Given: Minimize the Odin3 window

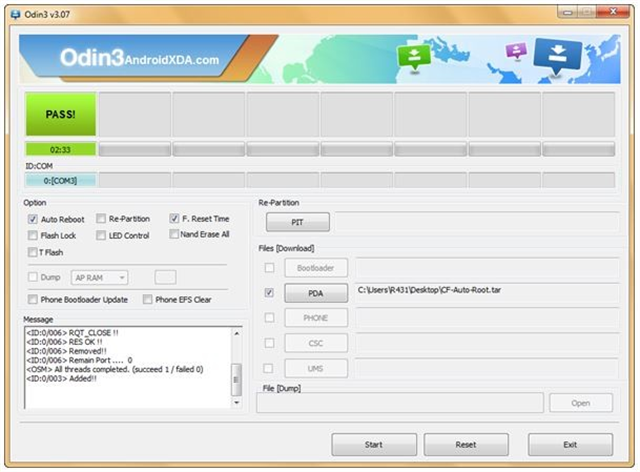Looking at the screenshot, I should [x=567, y=12].
